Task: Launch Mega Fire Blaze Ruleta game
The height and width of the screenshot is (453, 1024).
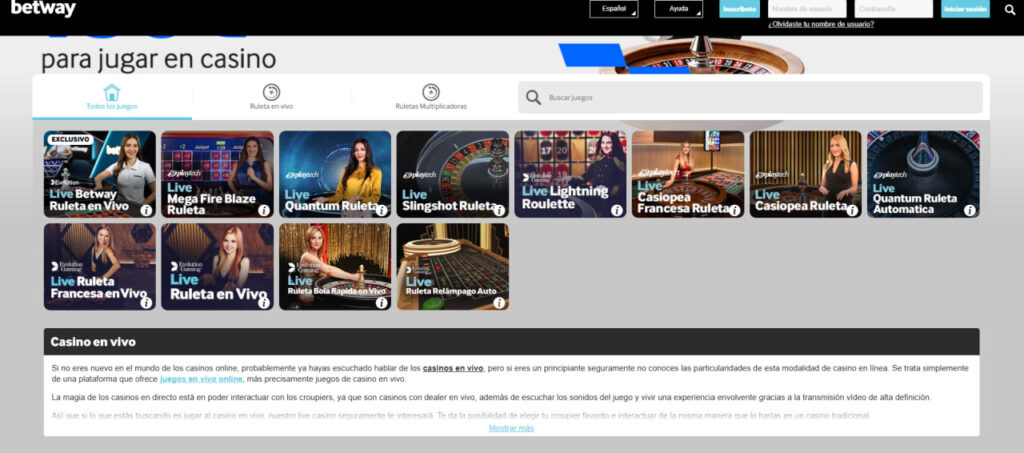Action: pyautogui.click(x=217, y=174)
